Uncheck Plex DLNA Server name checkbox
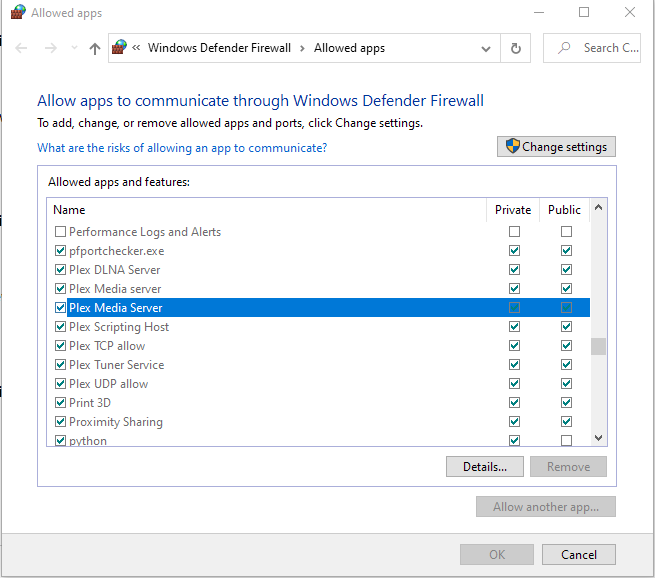 point(61,269)
